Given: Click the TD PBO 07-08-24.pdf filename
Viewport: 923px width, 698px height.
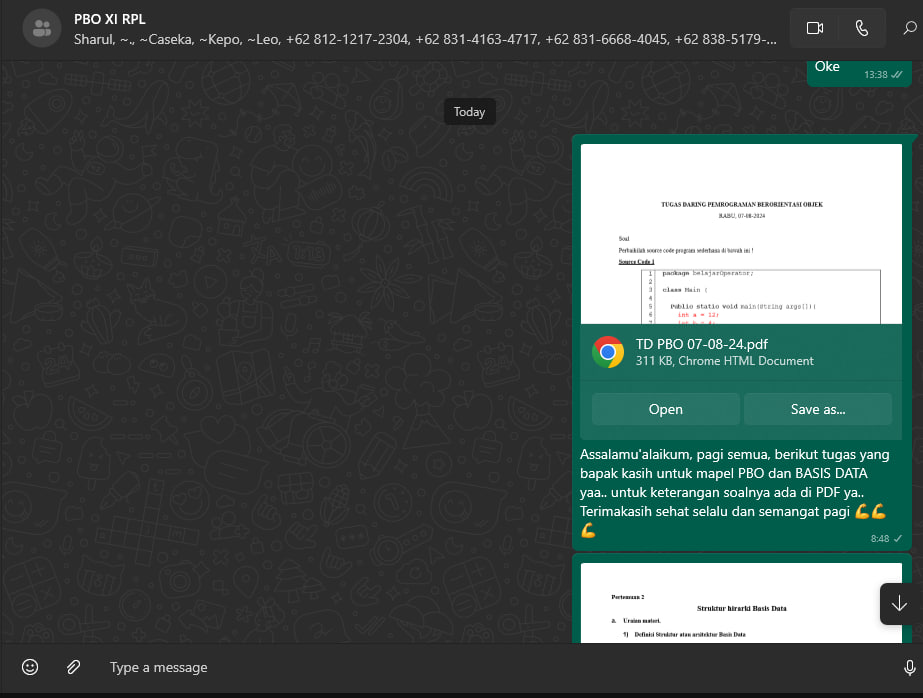Looking at the screenshot, I should pos(702,344).
